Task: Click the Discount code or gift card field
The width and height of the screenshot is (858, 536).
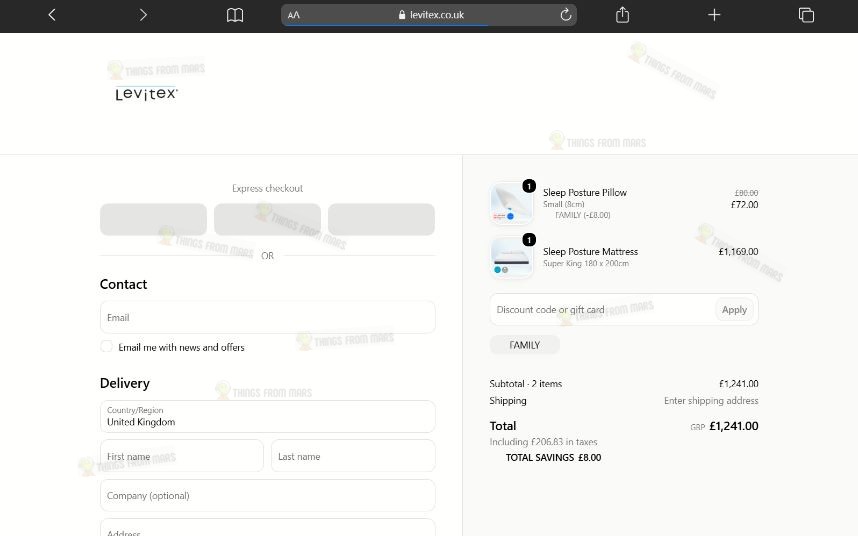Action: (602, 310)
